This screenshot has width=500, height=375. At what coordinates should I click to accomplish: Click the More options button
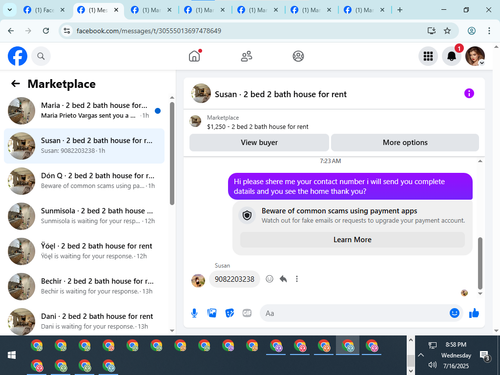tap(405, 142)
